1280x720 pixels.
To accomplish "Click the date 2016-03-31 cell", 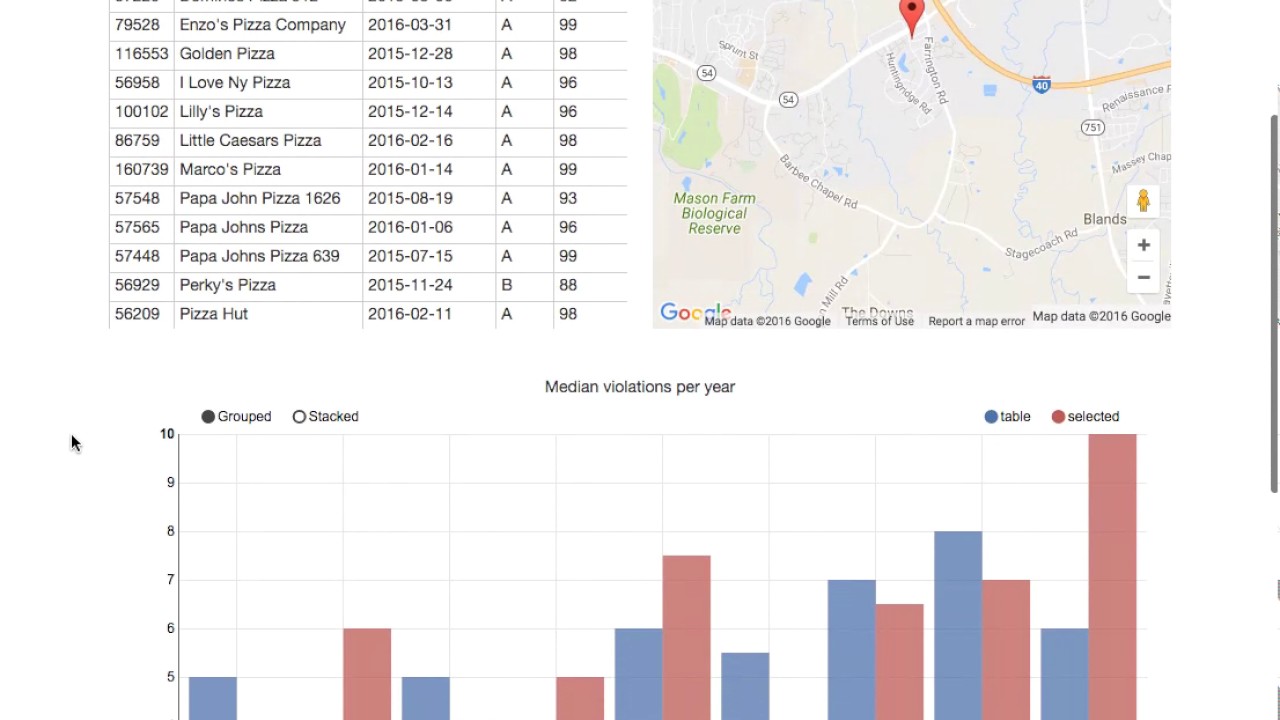I will click(429, 25).
